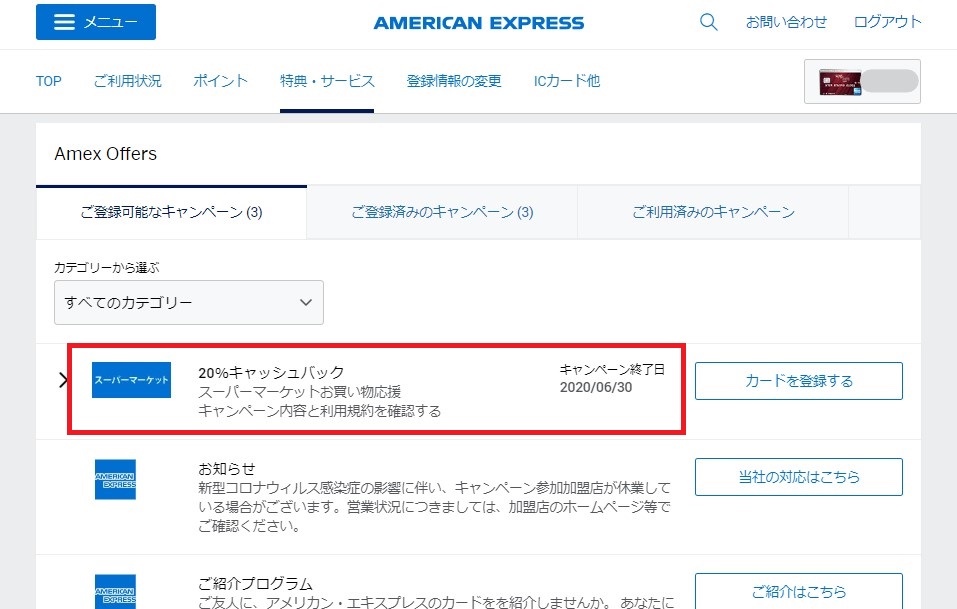Open search with the magnifier icon
Image resolution: width=957 pixels, height=609 pixels.
(708, 22)
